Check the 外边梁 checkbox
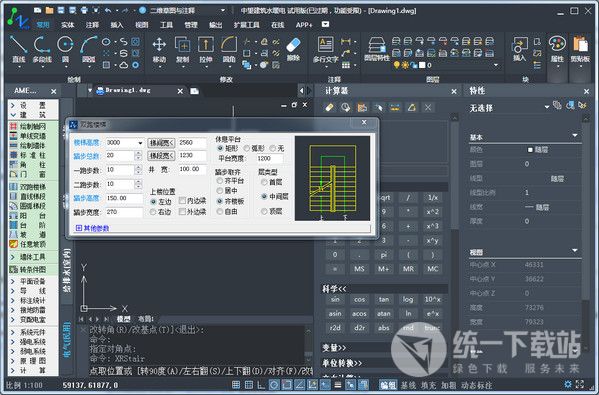Image resolution: width=599 pixels, height=395 pixels. (182, 212)
